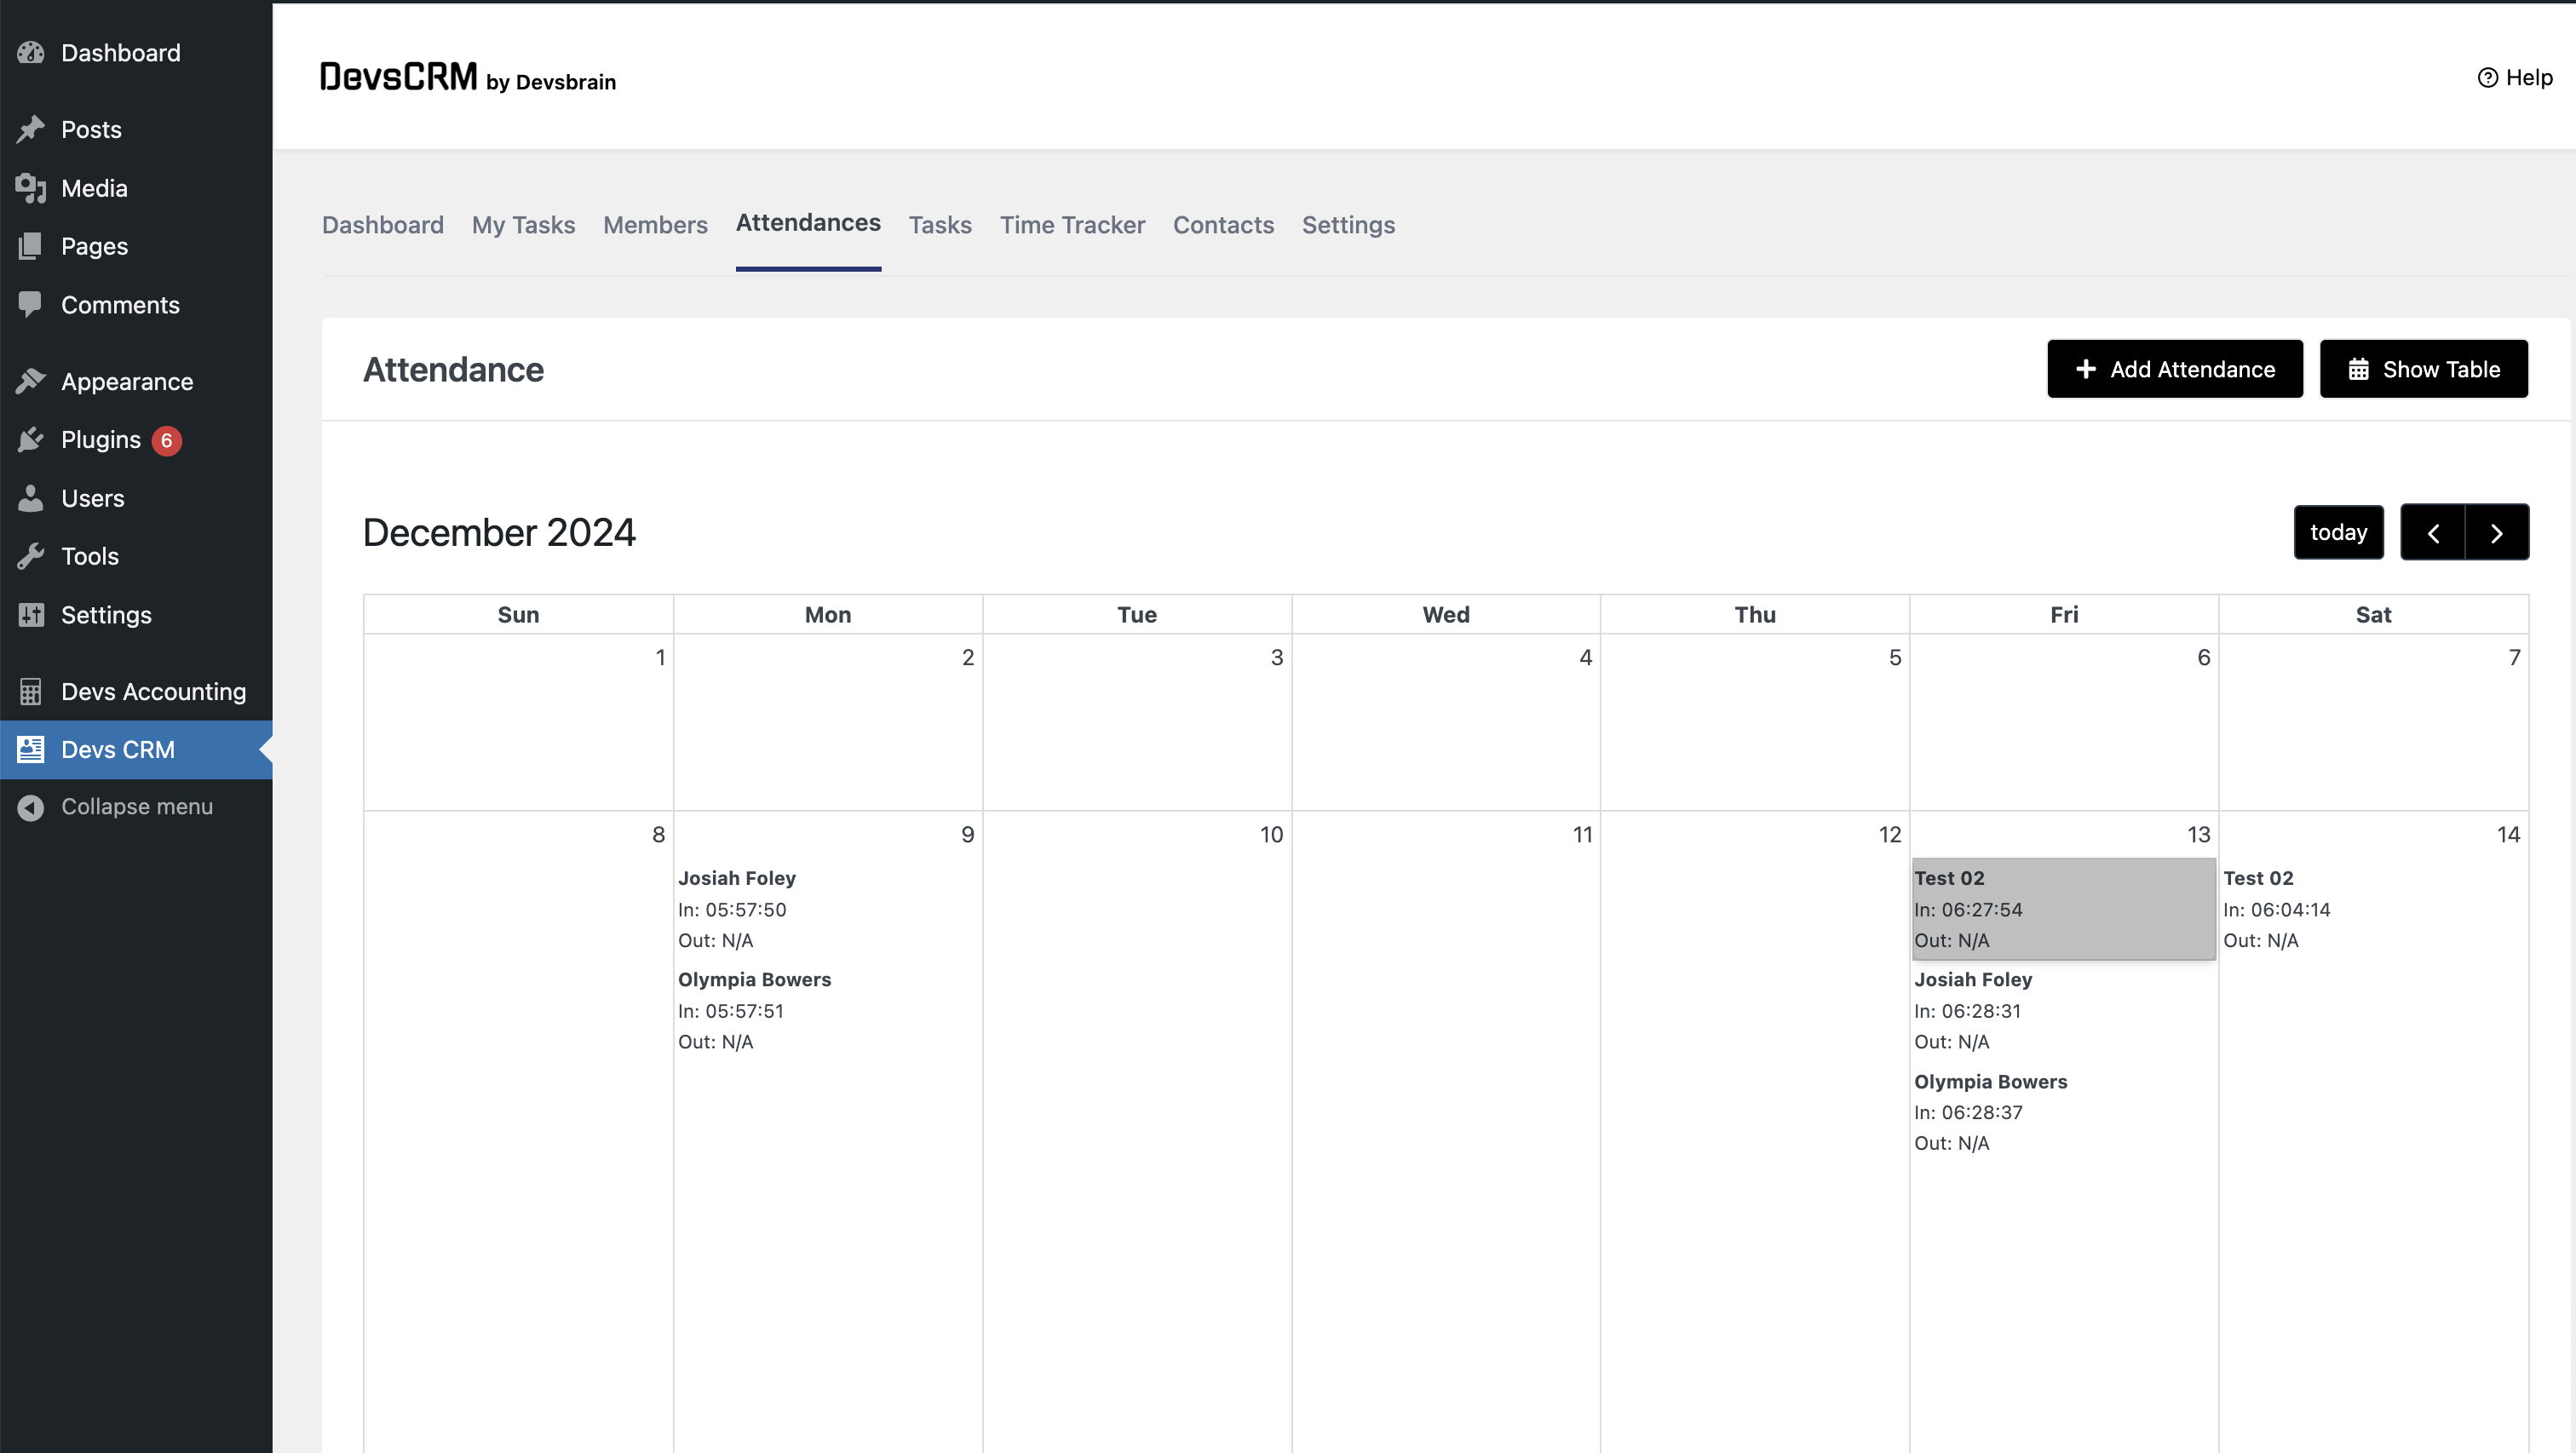Select highlighted Test 02 entry on Friday 13
Viewport: 2576px width, 1453px height.
2063,909
